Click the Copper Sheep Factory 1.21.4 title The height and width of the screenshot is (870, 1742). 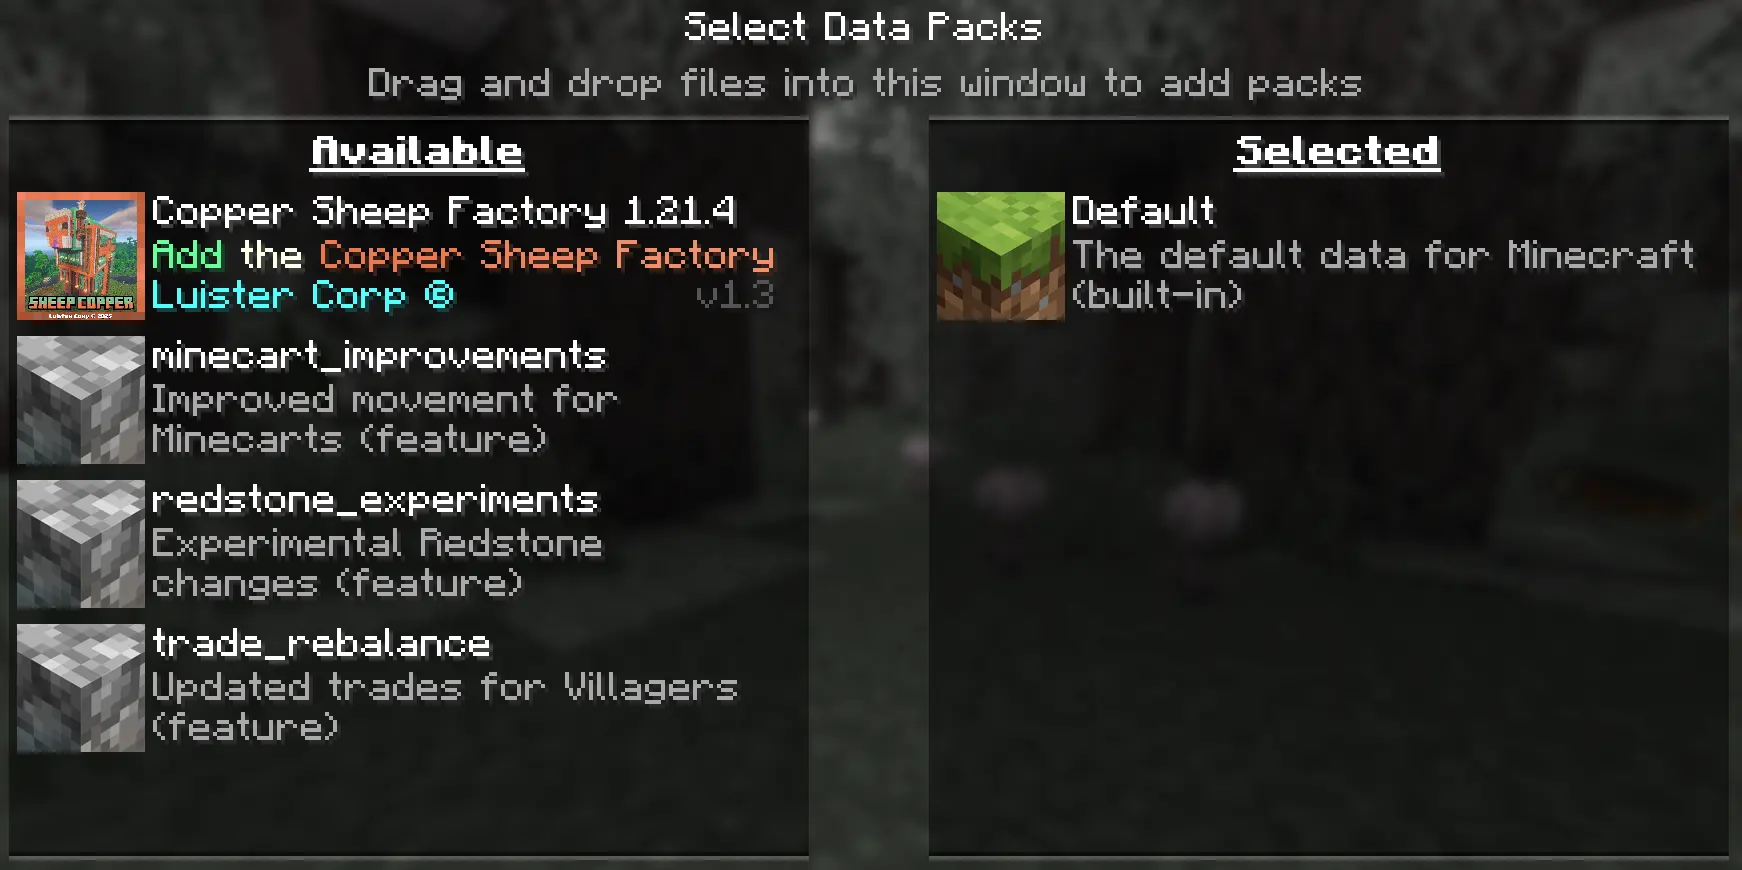444,212
